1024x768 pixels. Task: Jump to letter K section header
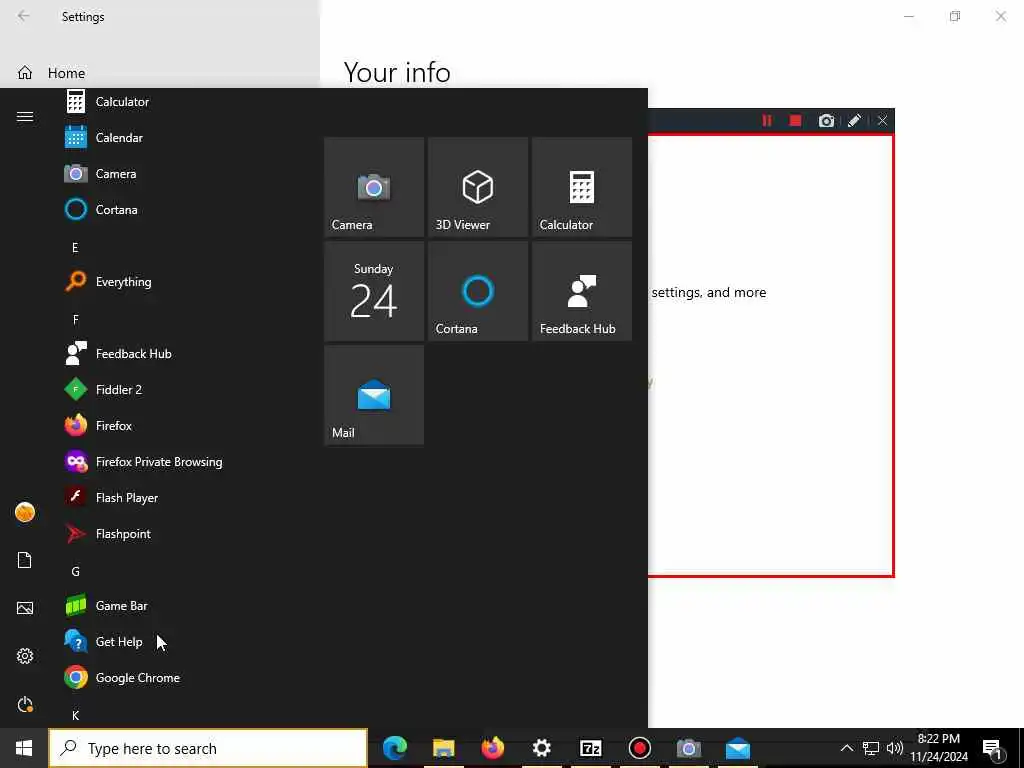tap(76, 715)
